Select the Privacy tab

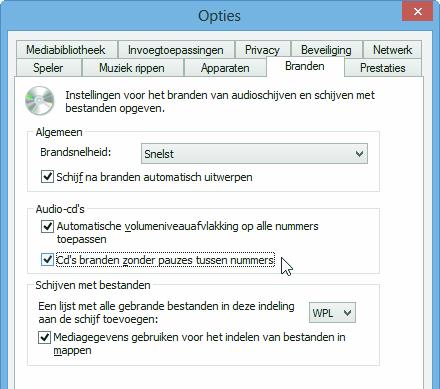(x=262, y=50)
